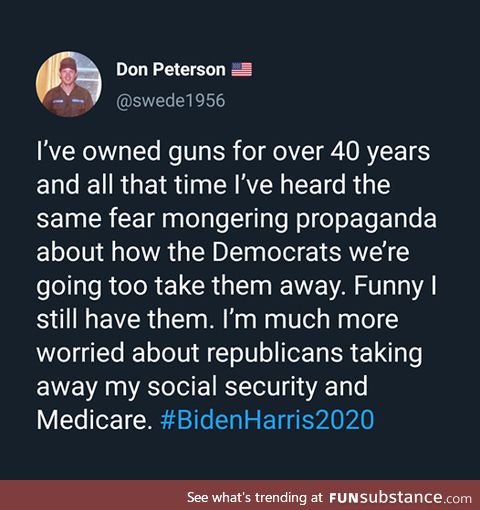Open the @swede1956 handle
This screenshot has width=480, height=510.
(171, 100)
